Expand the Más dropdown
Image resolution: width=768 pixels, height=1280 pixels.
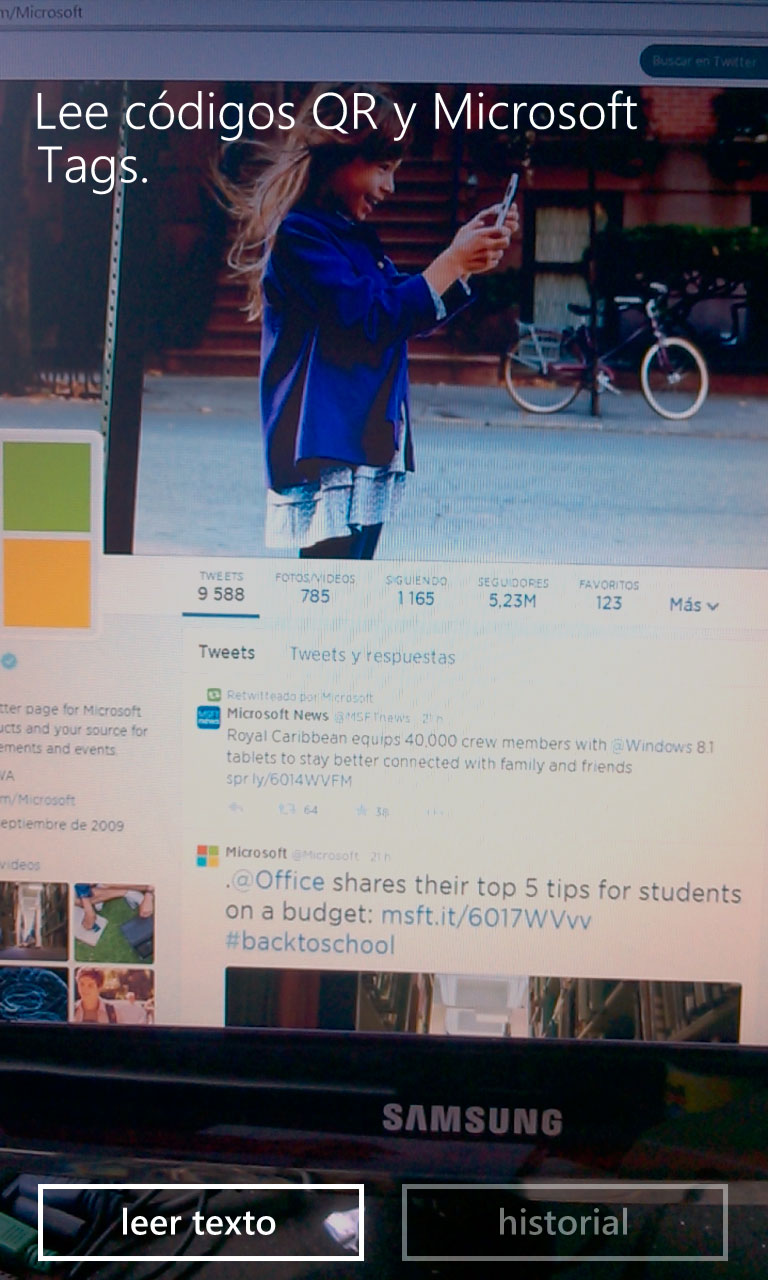(694, 605)
